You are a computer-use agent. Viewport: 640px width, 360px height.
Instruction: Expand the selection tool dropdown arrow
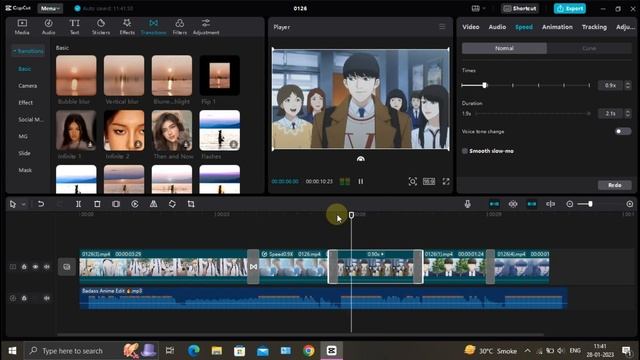coord(24,204)
